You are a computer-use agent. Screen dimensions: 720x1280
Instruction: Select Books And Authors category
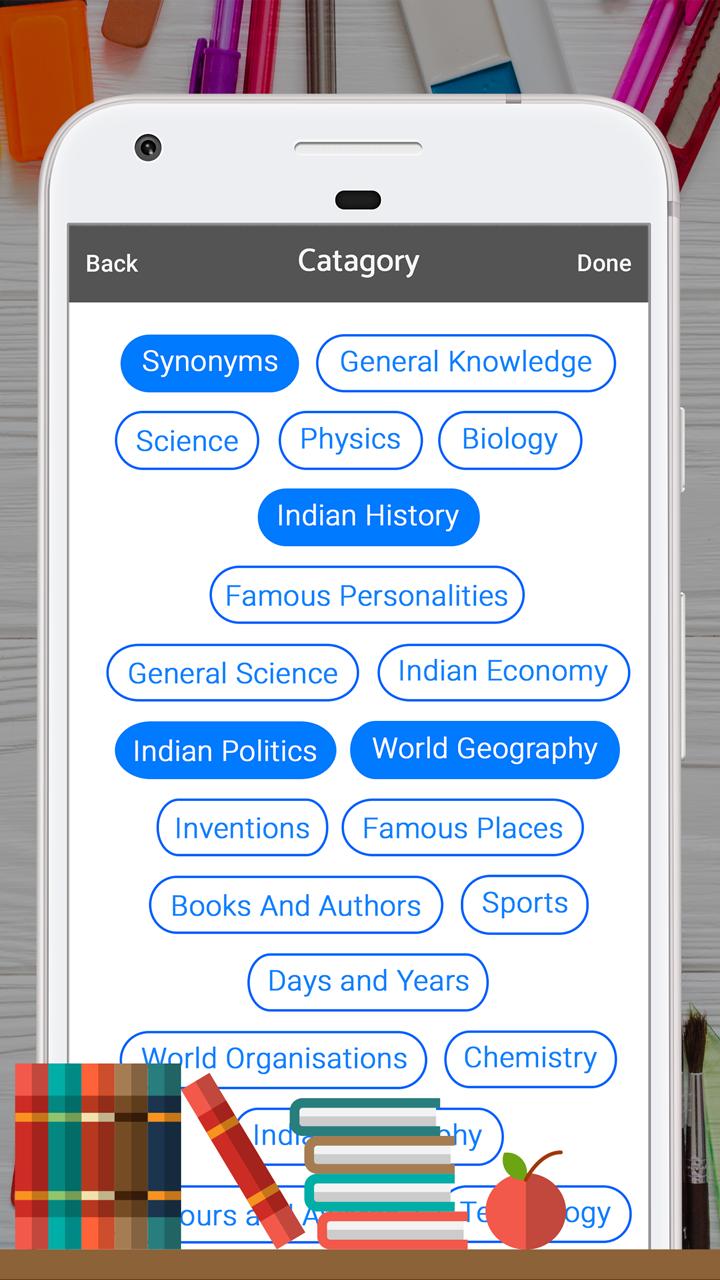pos(296,905)
